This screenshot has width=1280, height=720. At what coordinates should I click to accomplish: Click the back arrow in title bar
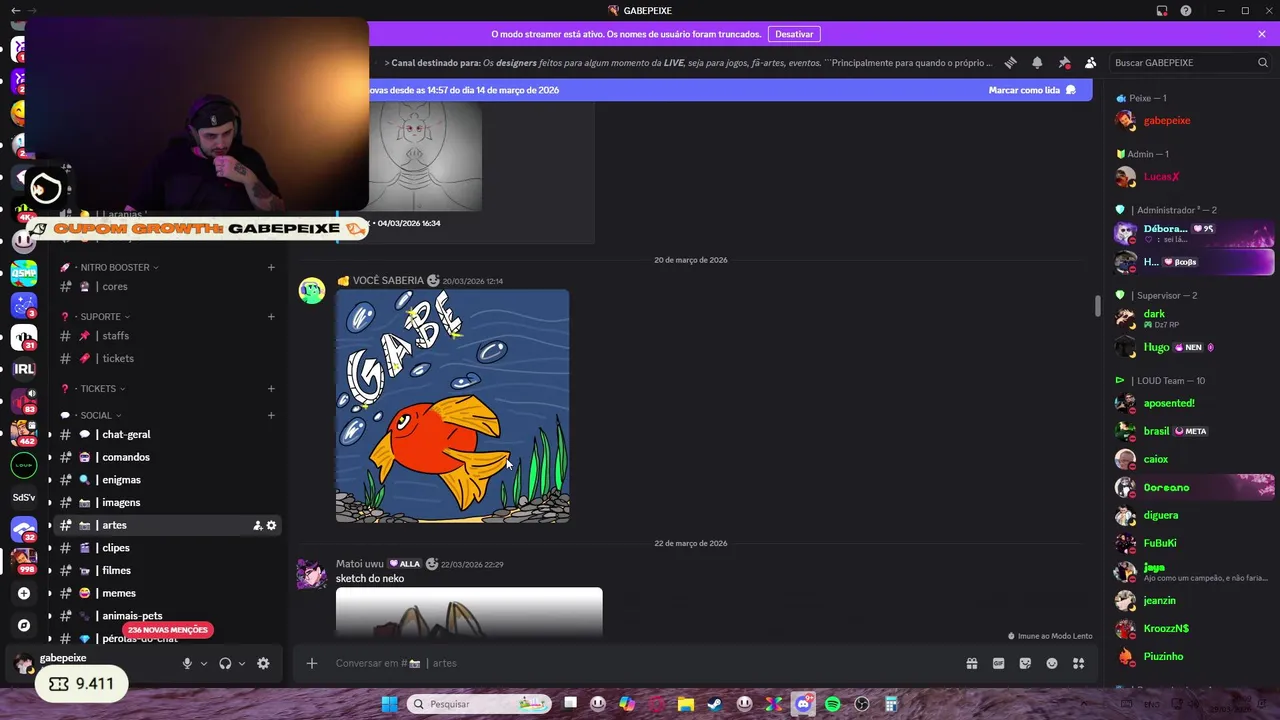click(x=15, y=10)
